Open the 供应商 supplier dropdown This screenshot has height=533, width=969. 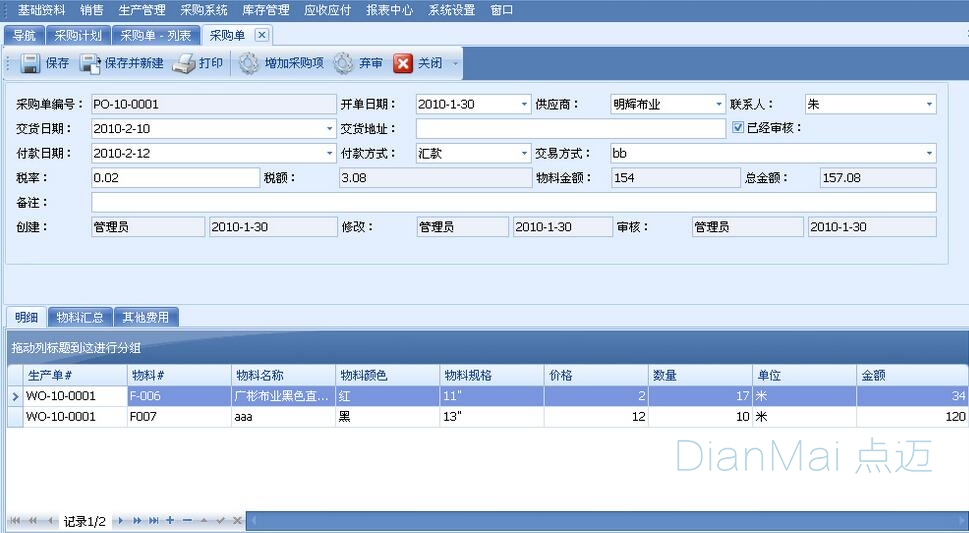(x=718, y=104)
